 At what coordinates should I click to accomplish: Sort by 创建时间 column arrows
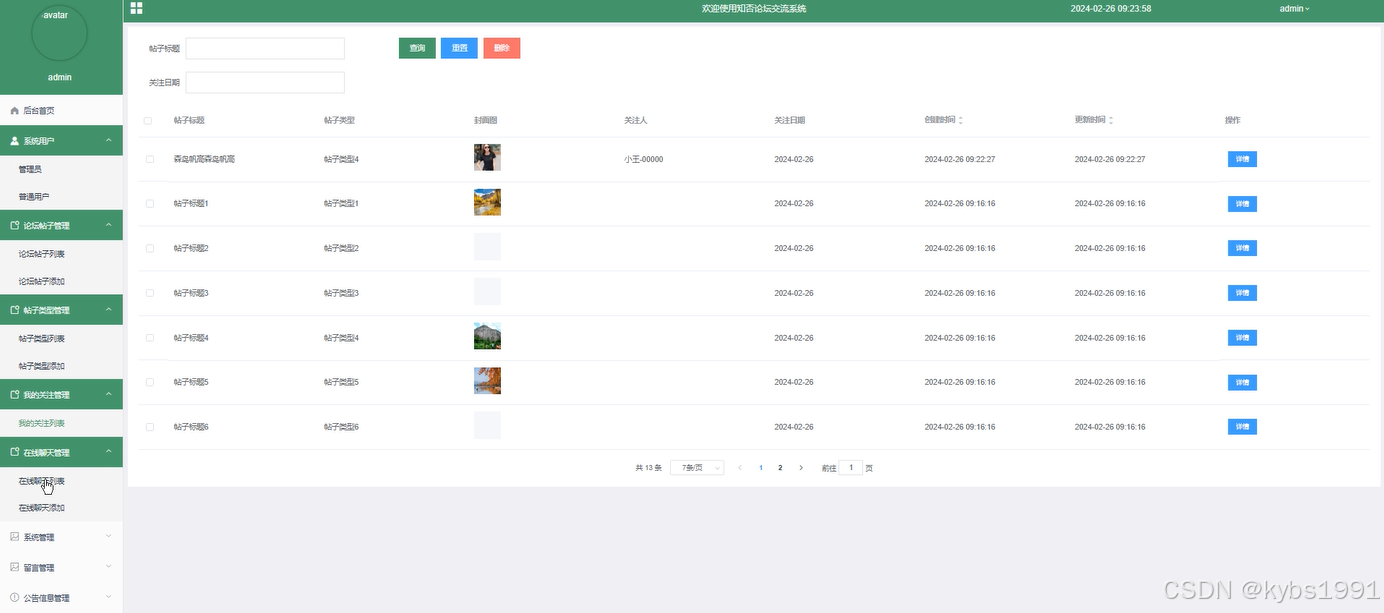click(961, 120)
